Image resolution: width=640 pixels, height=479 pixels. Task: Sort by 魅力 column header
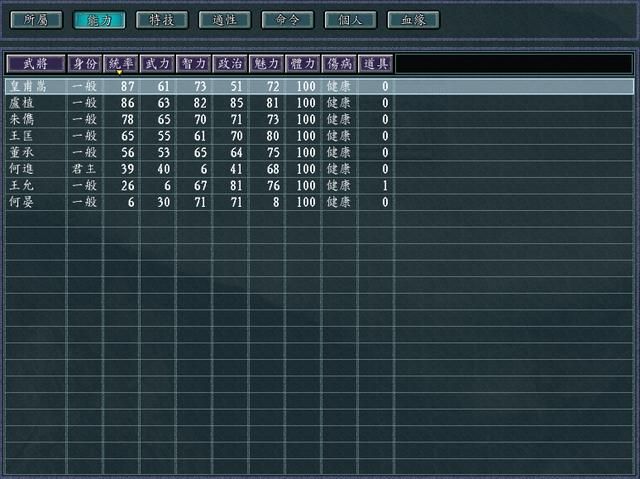tap(266, 64)
